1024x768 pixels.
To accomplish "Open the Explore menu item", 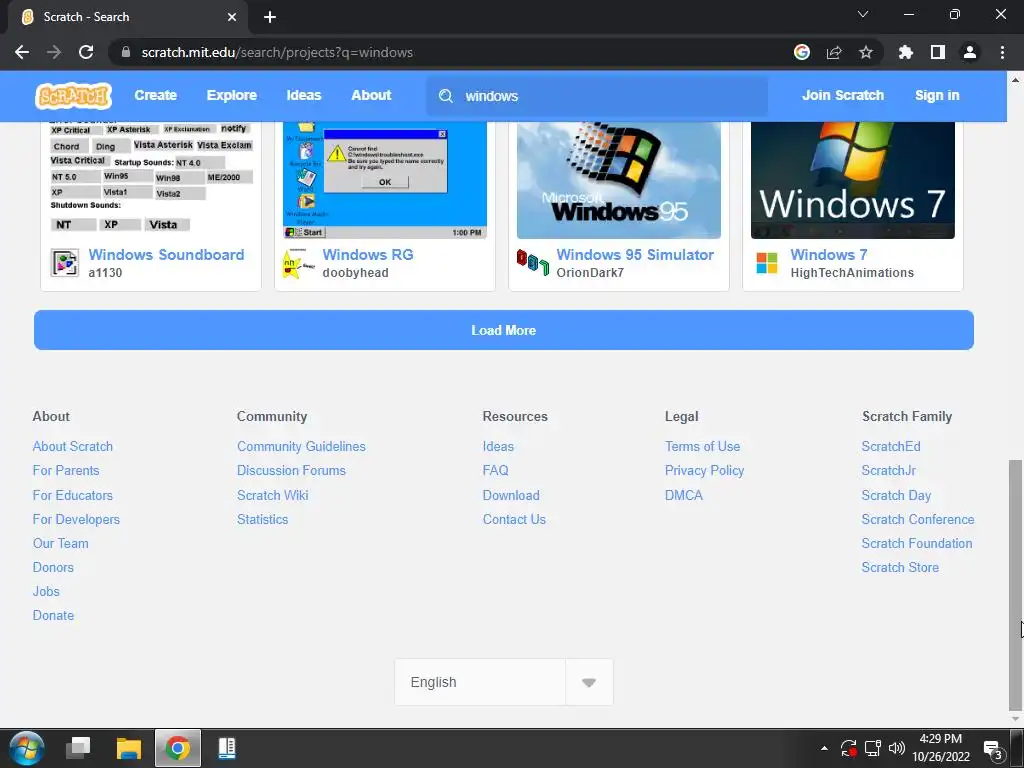I will point(232,95).
